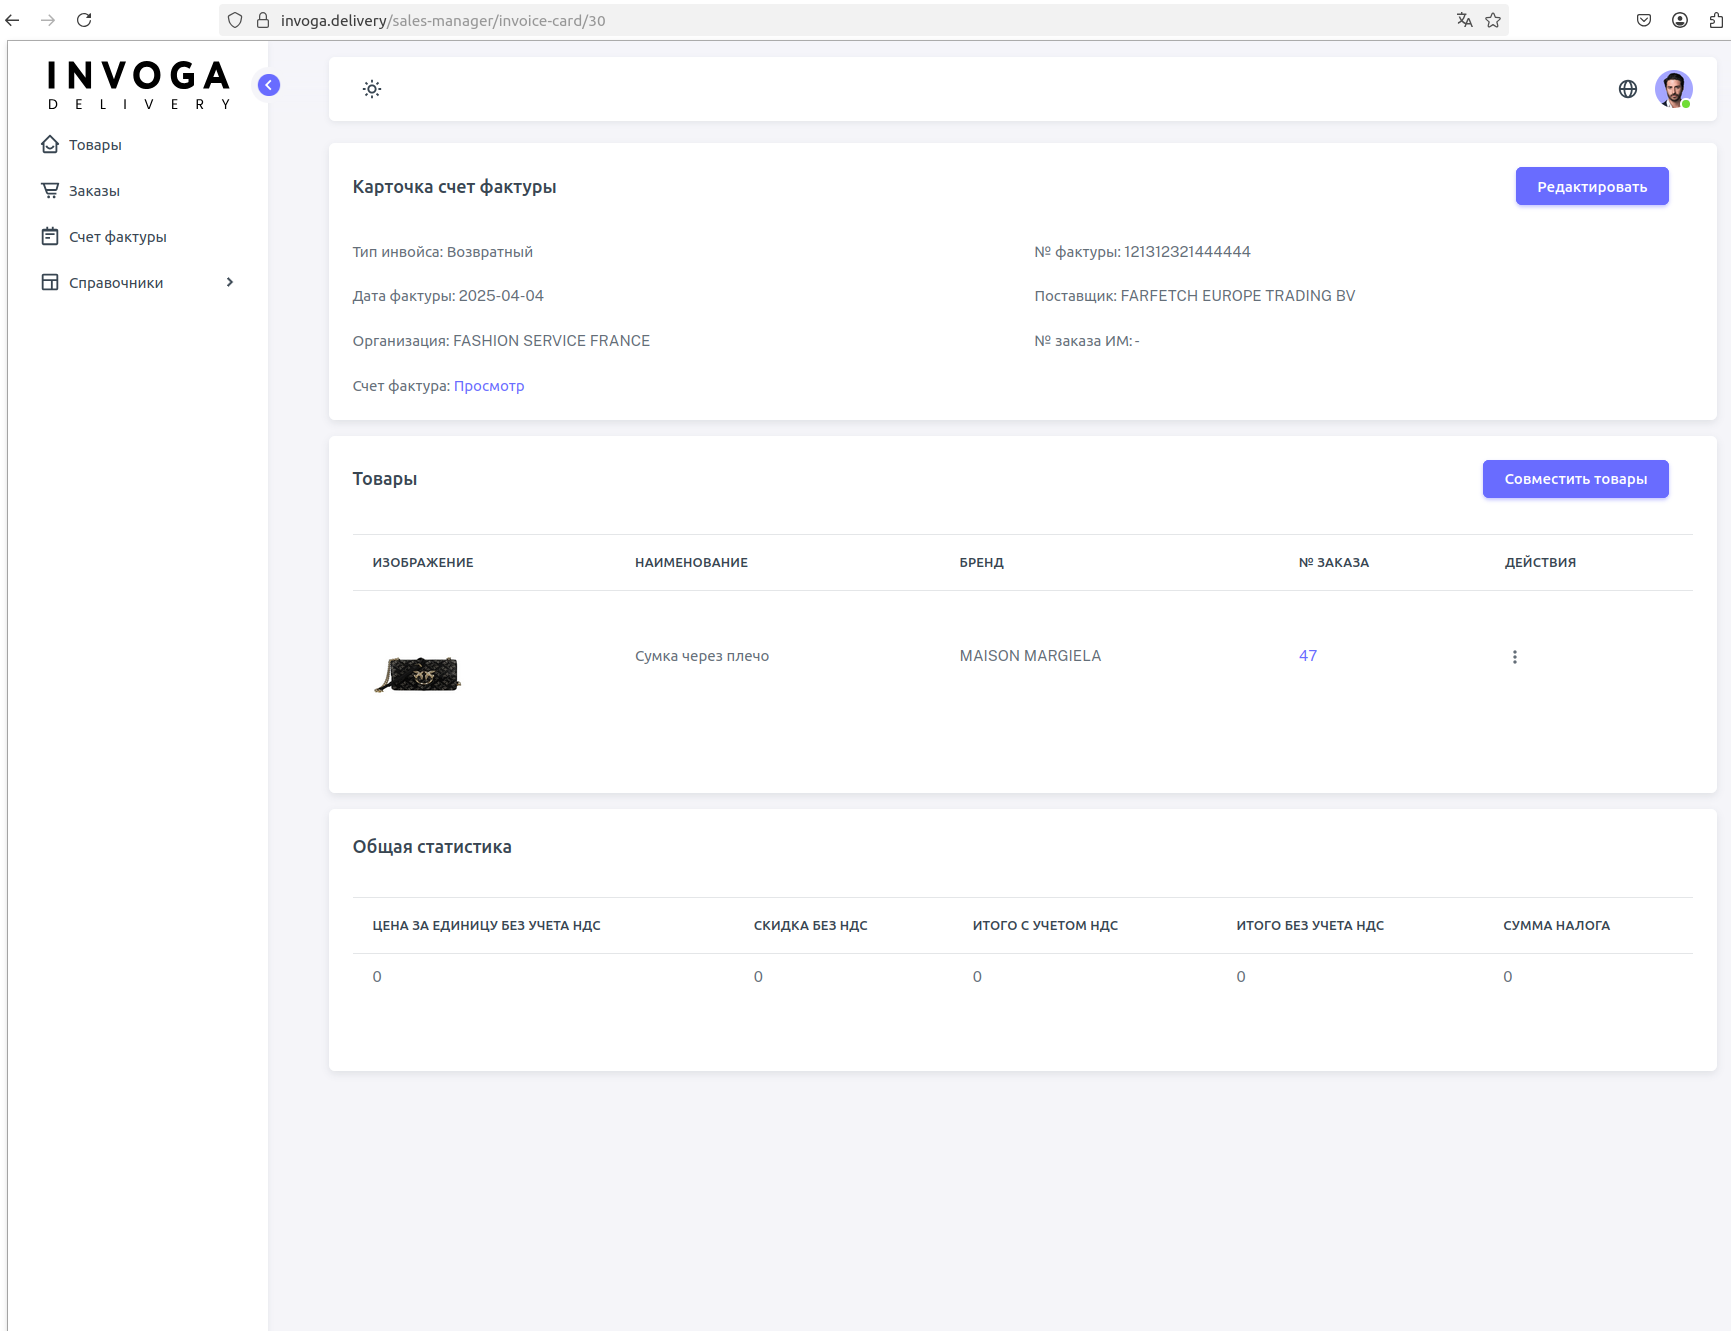Click the INVOGA Delivery logo
Screen dimensions: 1731x1331
pos(139,84)
